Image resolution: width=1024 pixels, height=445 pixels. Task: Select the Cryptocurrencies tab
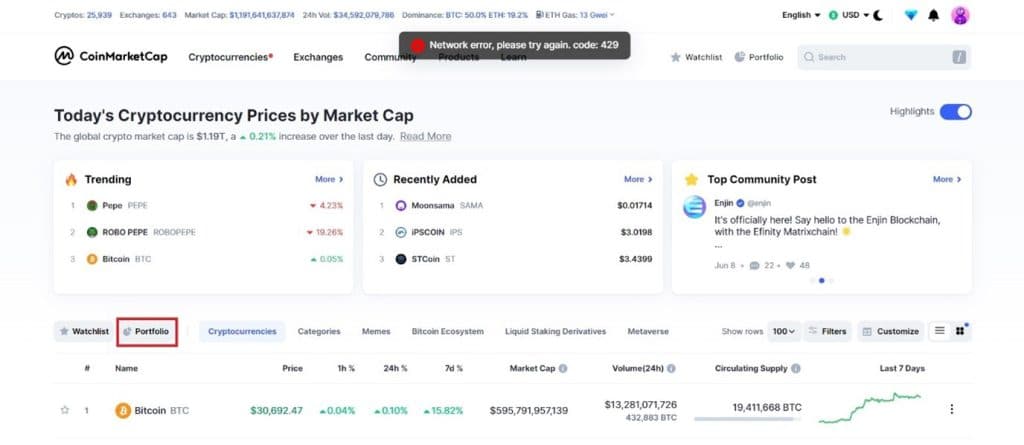242,331
